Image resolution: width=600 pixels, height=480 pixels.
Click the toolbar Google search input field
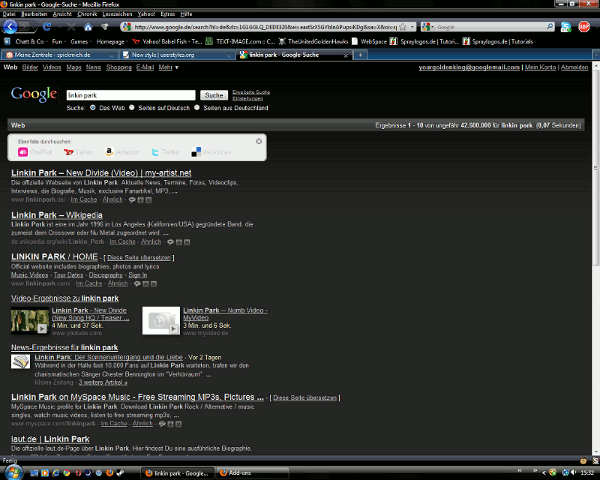pyautogui.click(x=491, y=27)
